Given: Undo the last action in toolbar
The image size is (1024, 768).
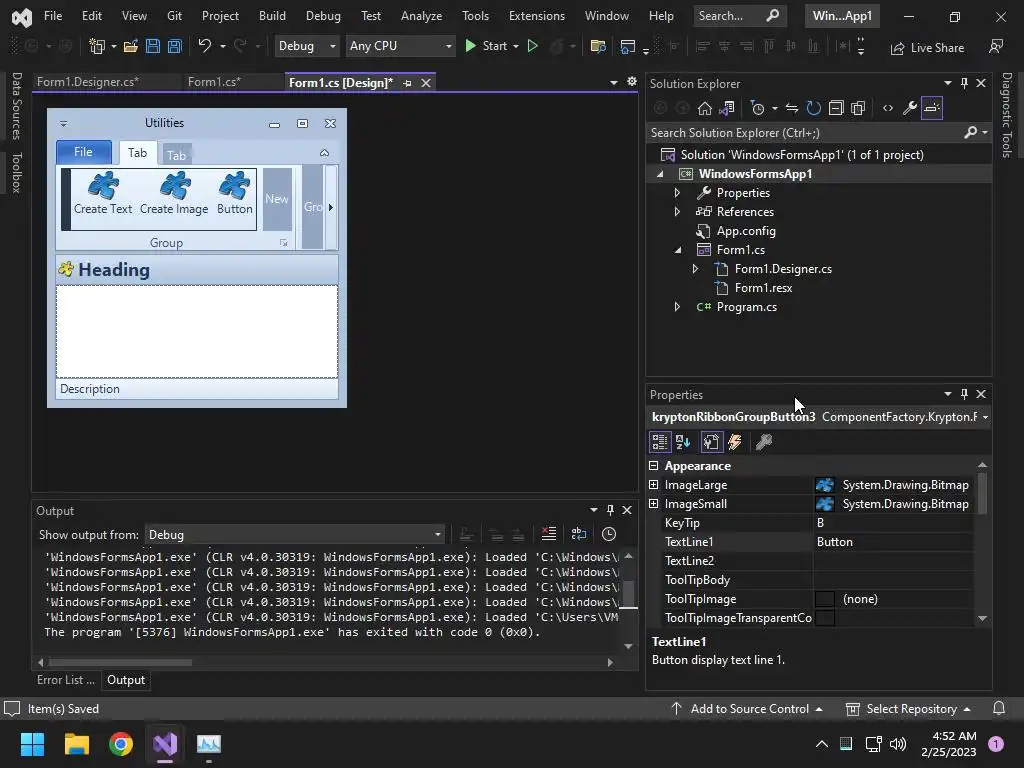Looking at the screenshot, I should point(204,46).
